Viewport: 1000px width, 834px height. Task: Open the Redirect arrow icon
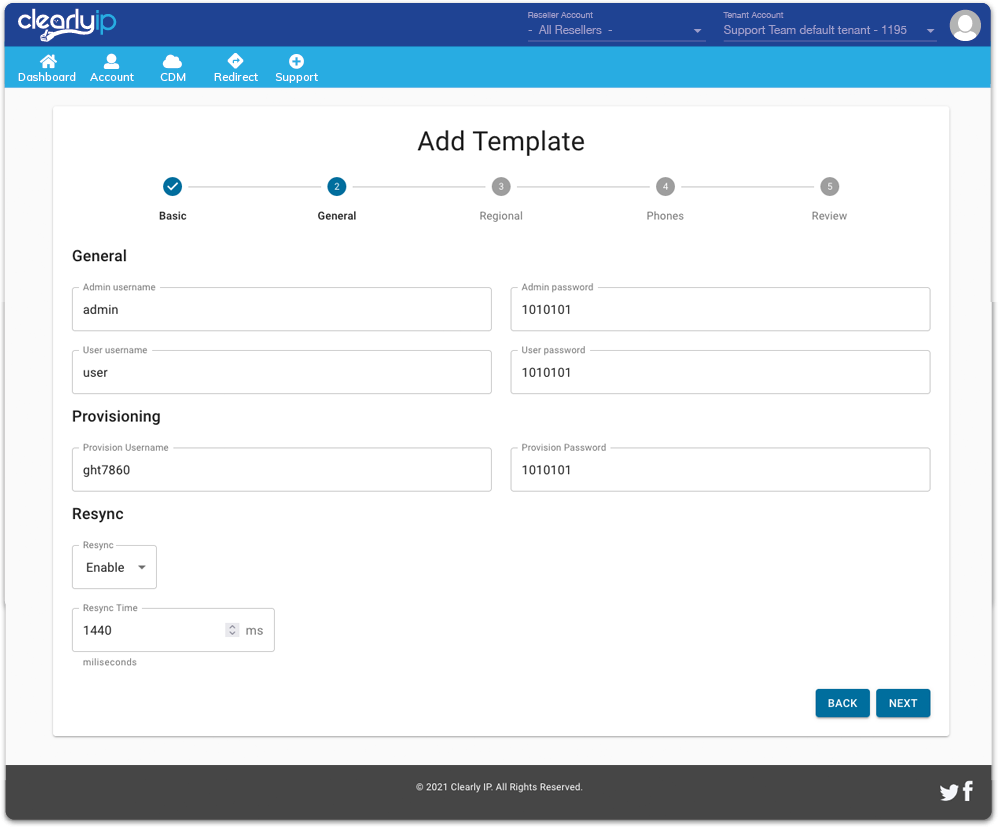click(x=236, y=62)
